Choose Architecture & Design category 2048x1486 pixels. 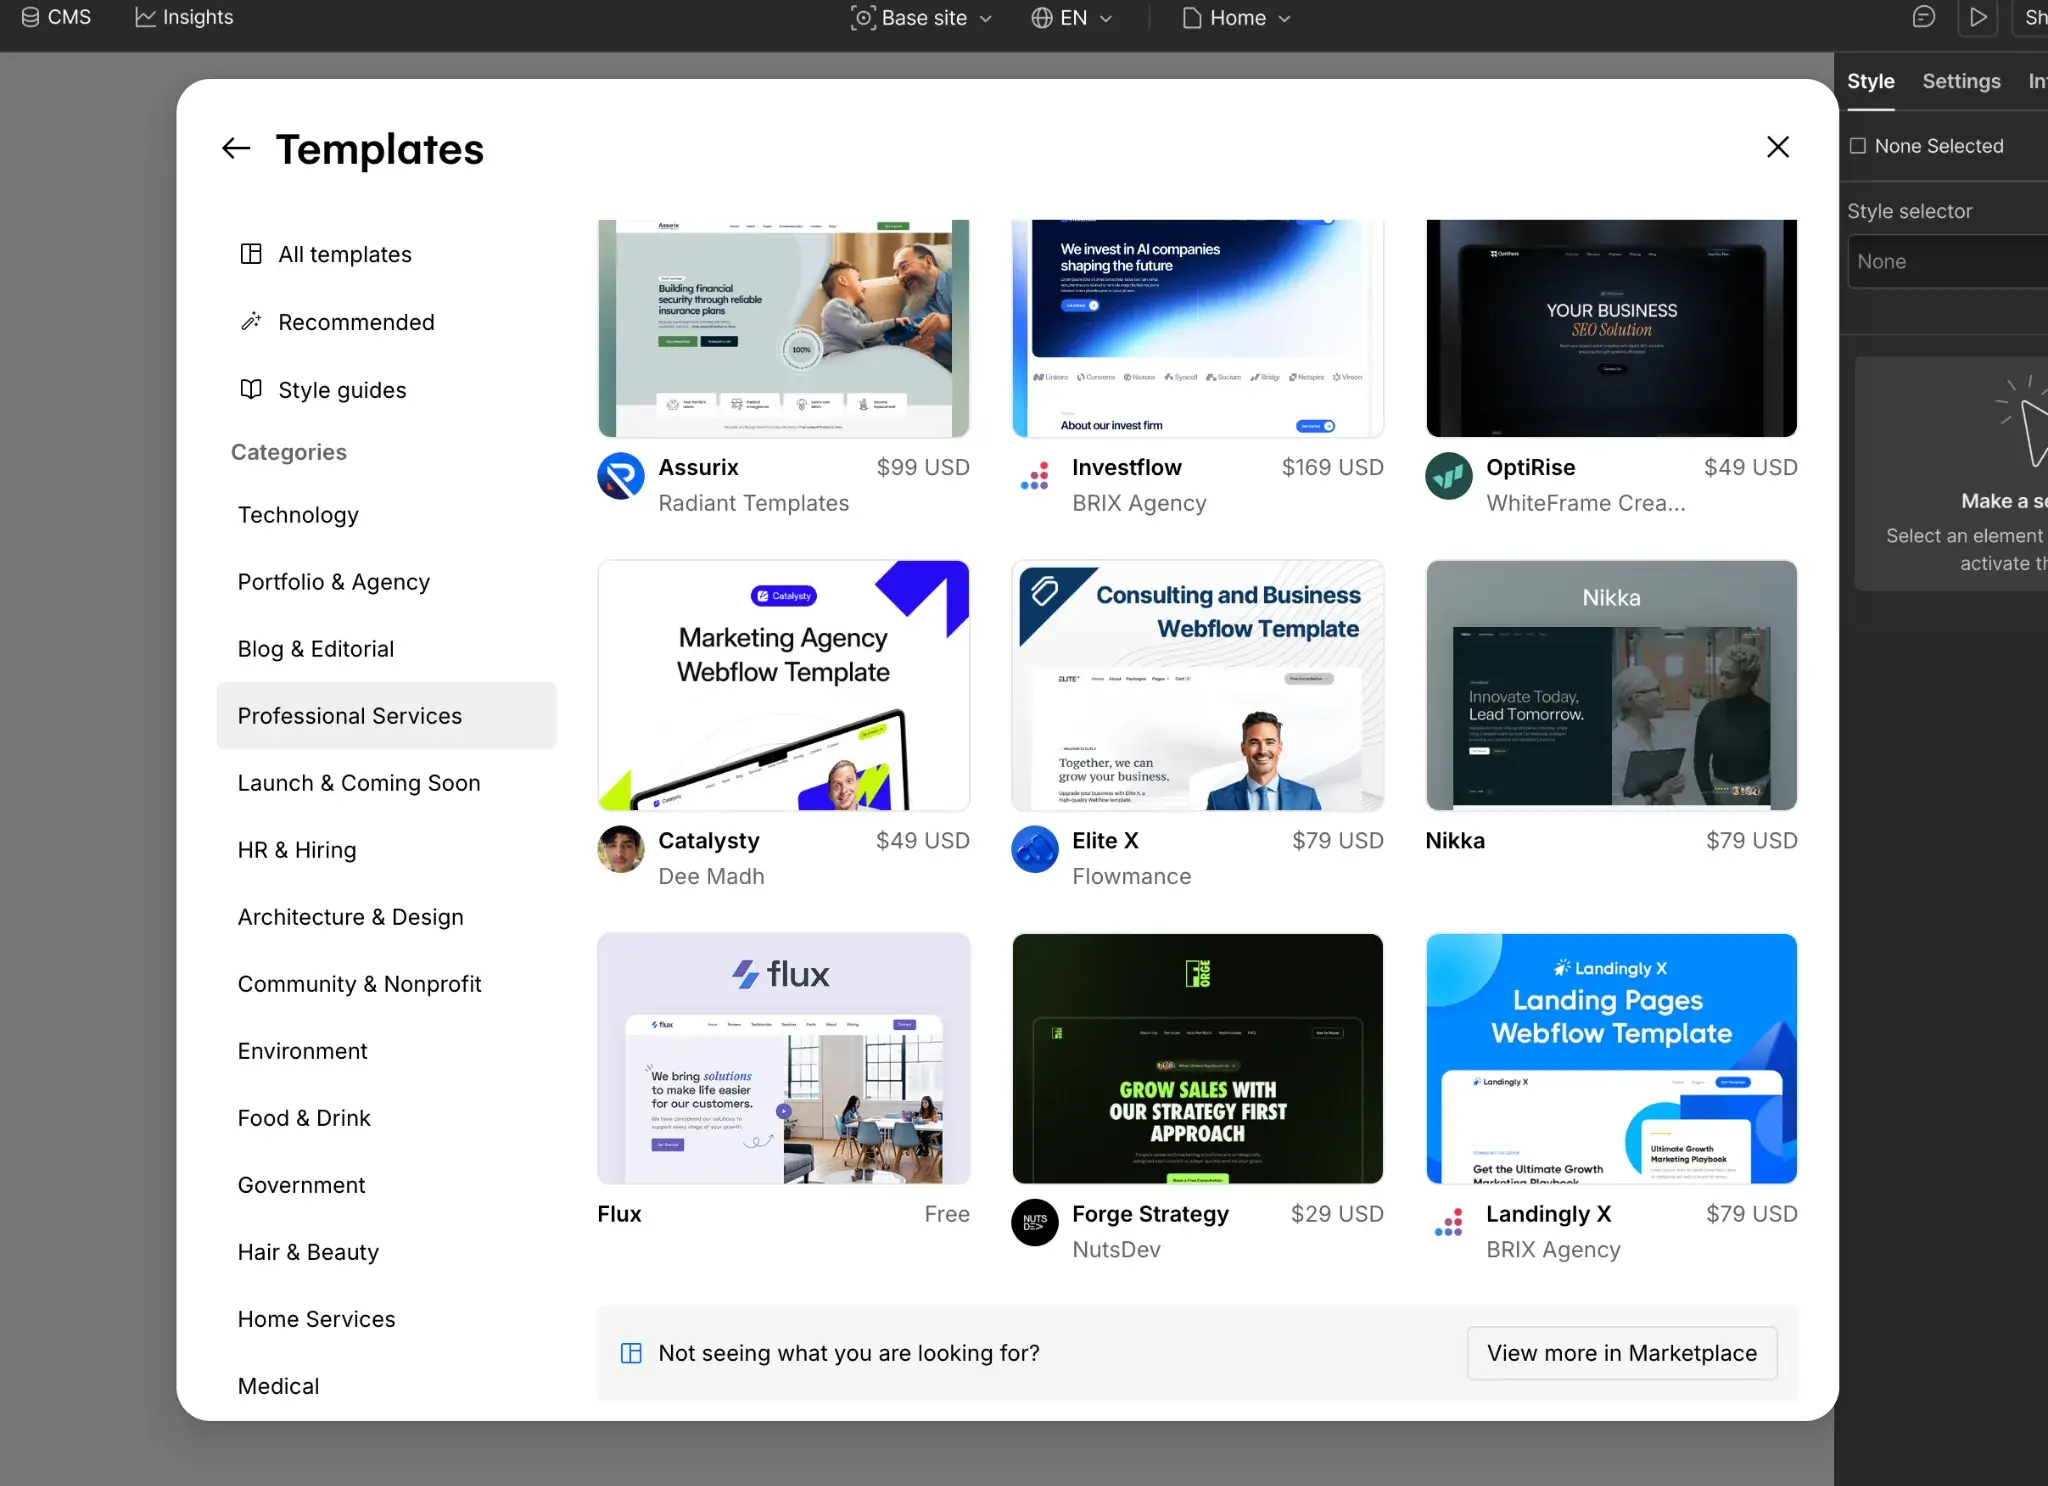[386, 917]
